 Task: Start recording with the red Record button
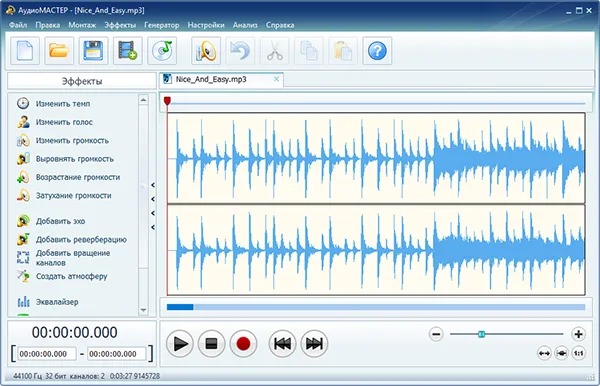click(243, 344)
